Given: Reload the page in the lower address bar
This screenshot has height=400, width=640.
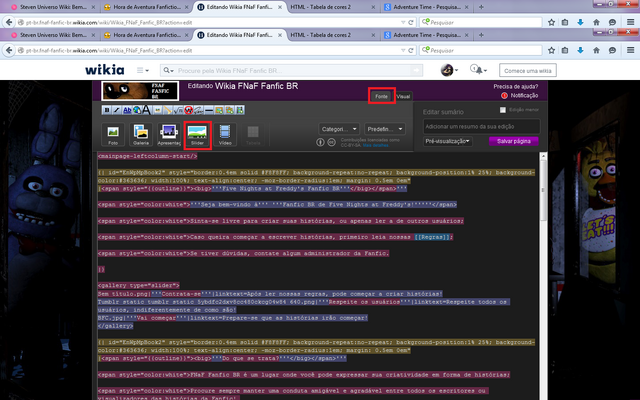Looking at the screenshot, I should pos(411,51).
